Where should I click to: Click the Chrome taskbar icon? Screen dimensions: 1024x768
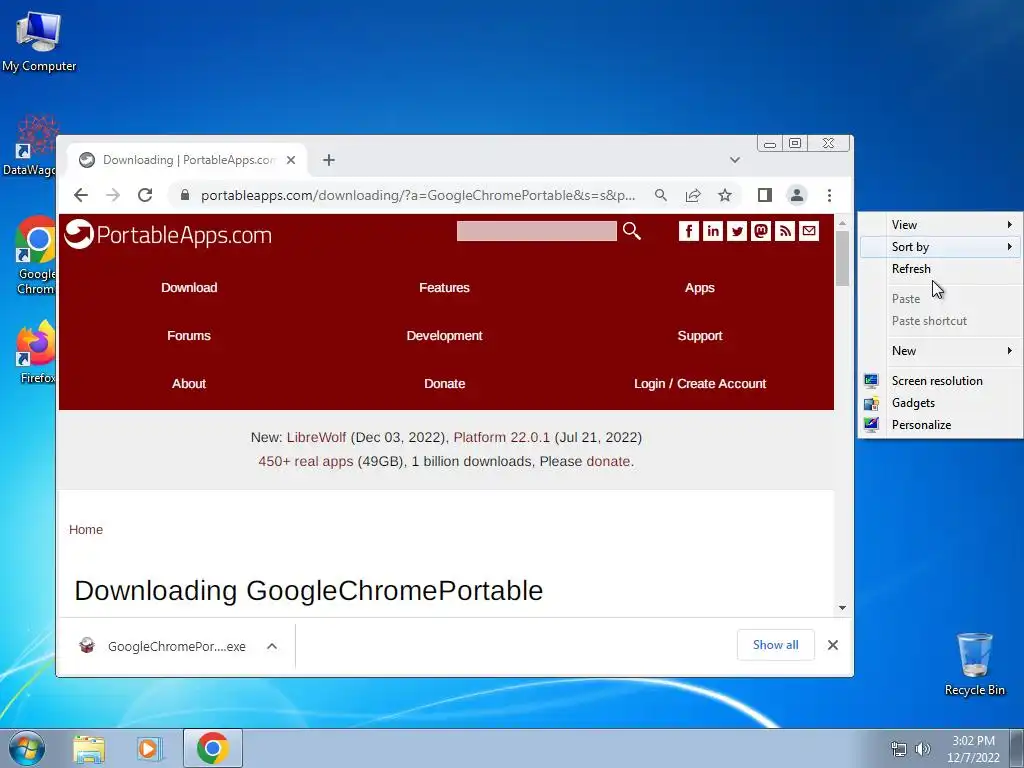(213, 748)
